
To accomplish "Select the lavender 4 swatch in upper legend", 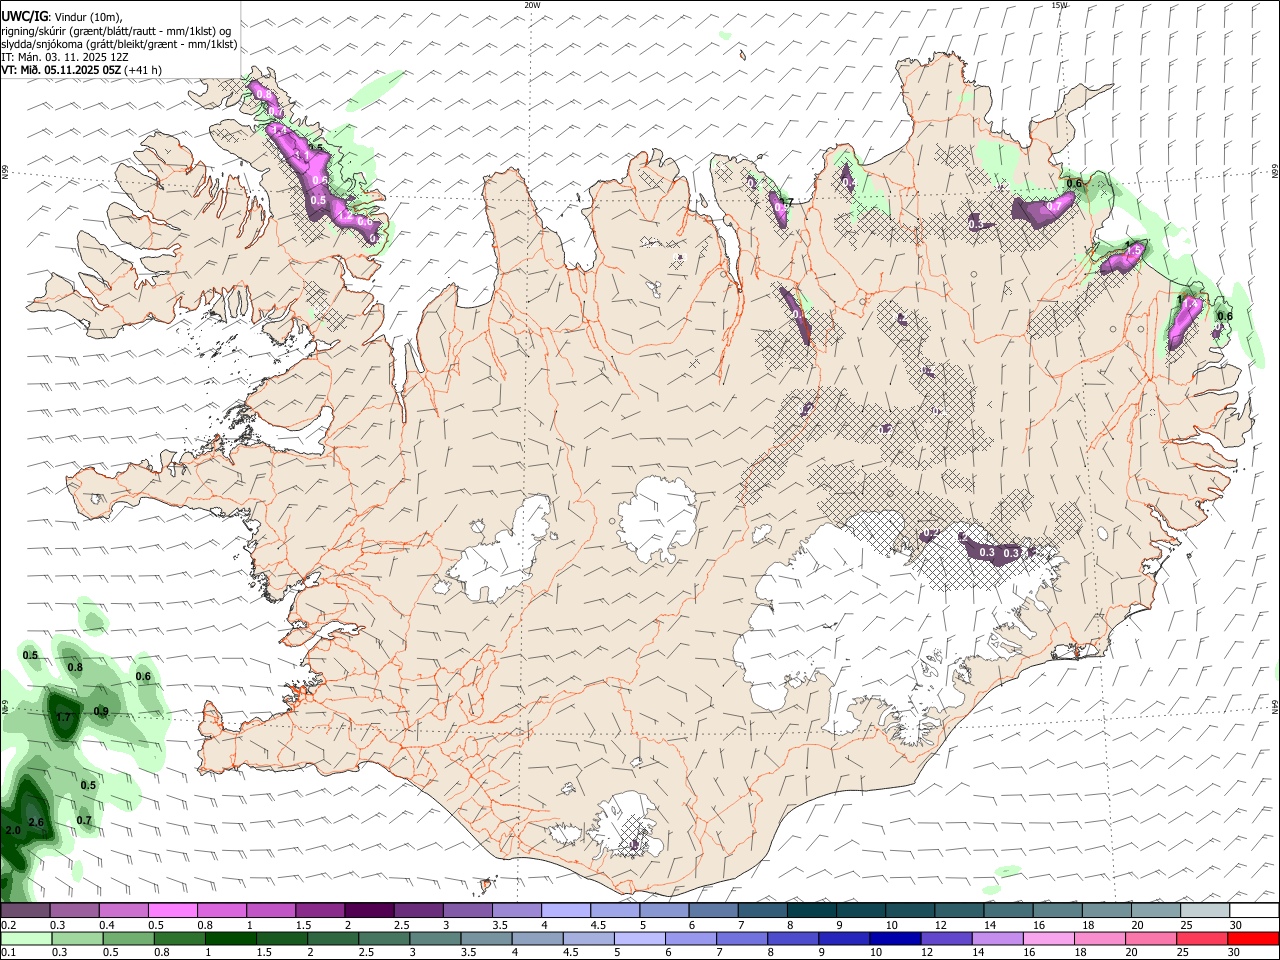I will tap(565, 911).
